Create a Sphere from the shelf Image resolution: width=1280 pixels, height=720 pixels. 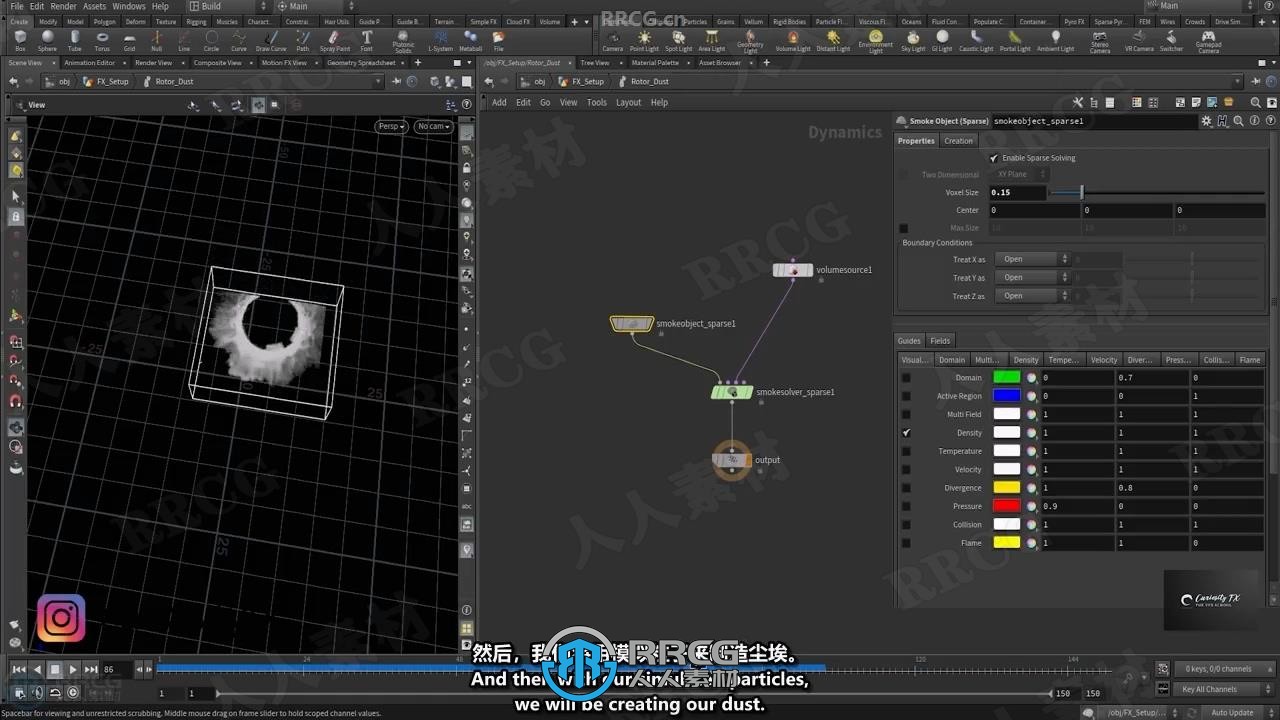pos(47,41)
